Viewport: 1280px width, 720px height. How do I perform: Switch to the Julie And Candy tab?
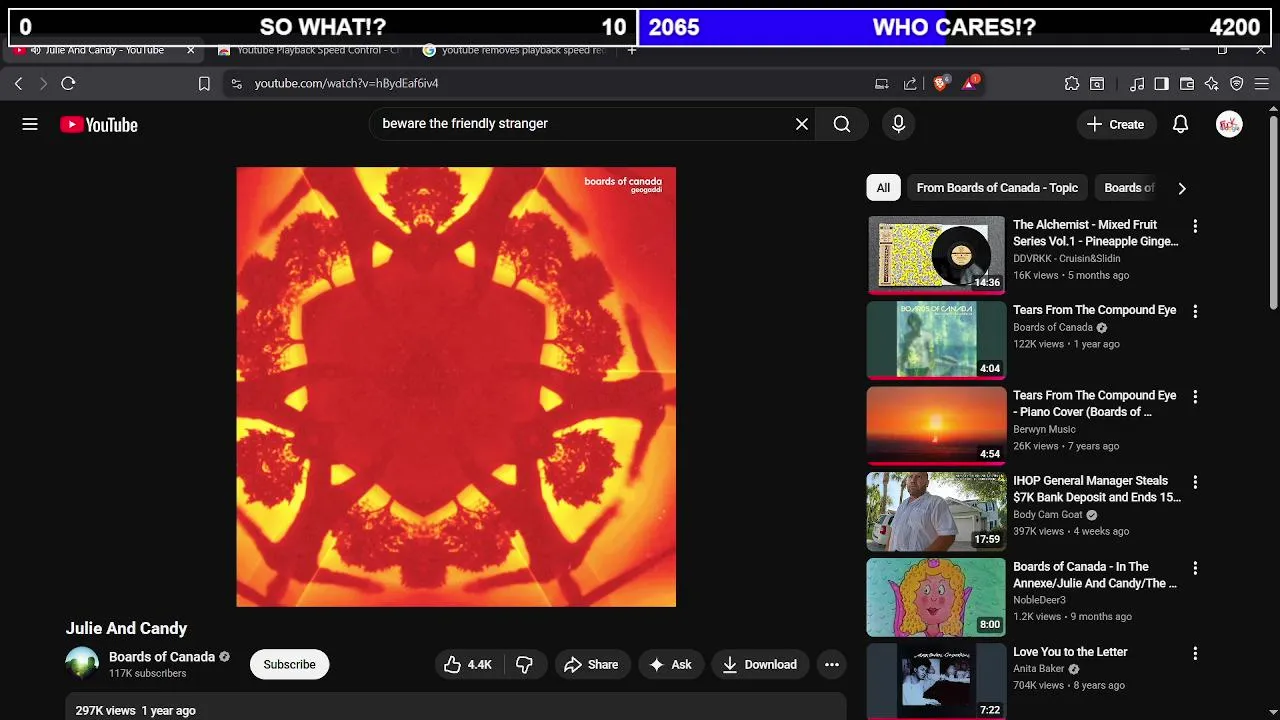(105, 50)
